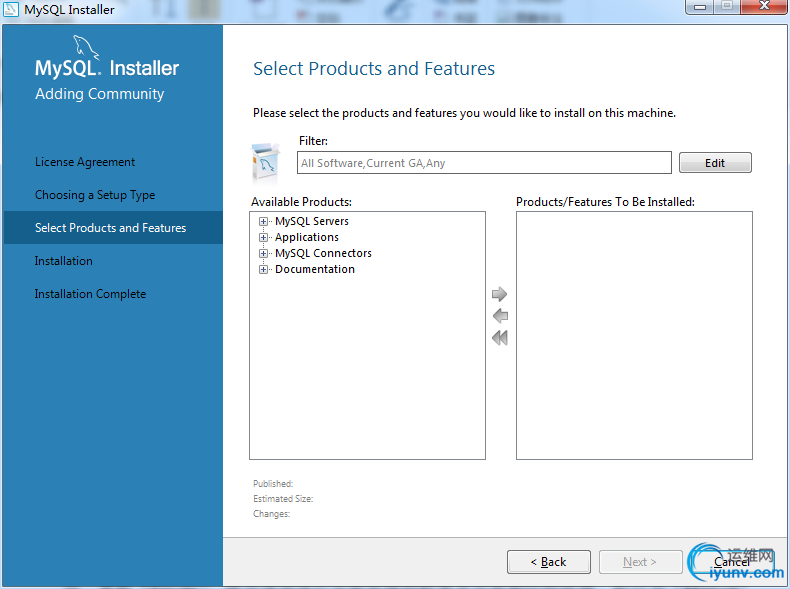Click the remove-all double left arrow icon
Image resolution: width=790 pixels, height=589 pixels.
coord(500,338)
